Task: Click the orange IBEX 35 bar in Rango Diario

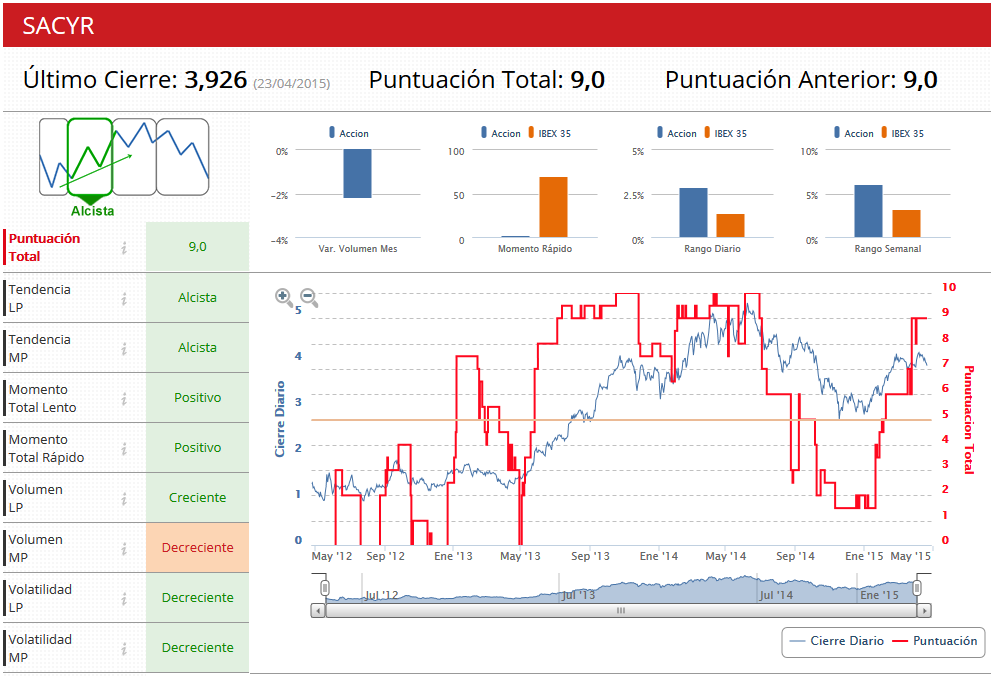Action: [x=730, y=226]
